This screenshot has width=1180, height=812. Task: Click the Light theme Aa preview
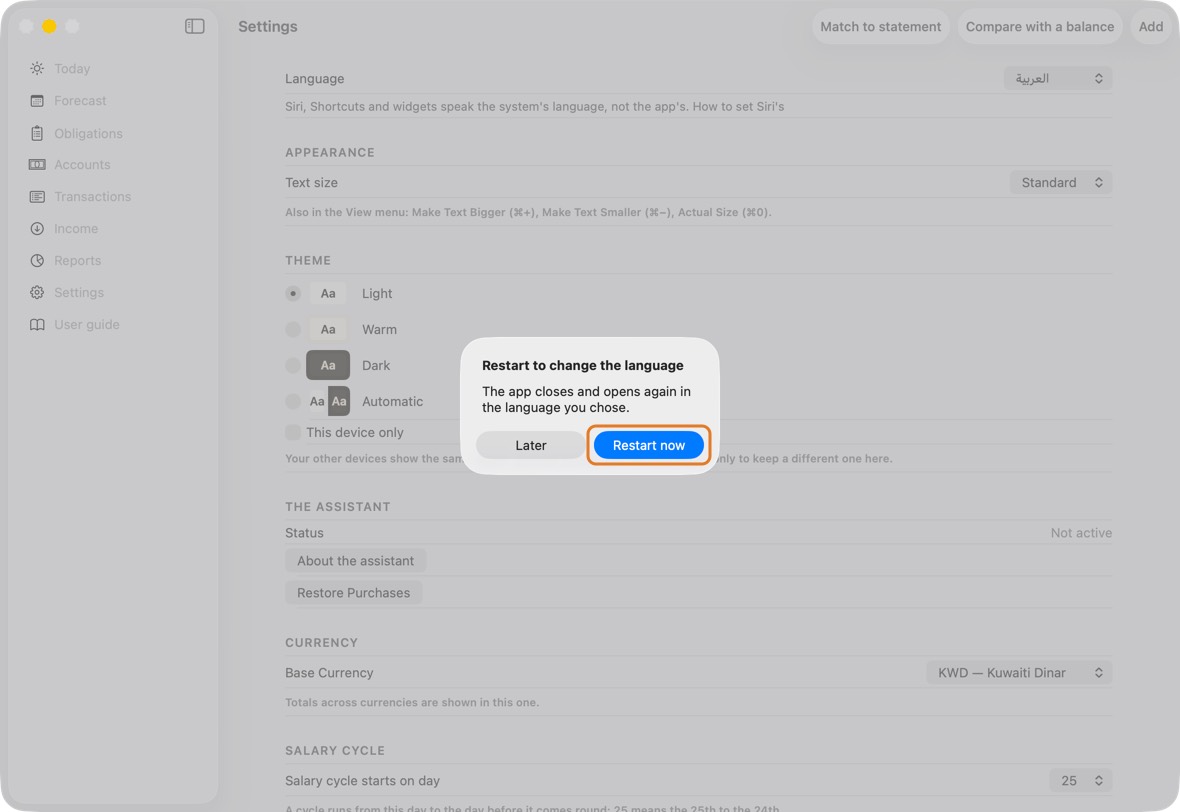pos(328,293)
